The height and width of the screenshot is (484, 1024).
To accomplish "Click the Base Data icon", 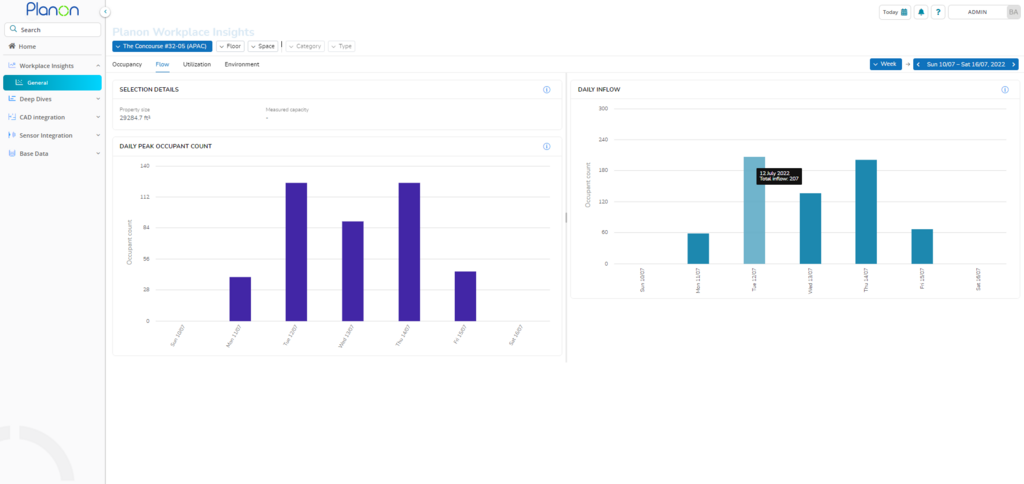I will 12,153.
